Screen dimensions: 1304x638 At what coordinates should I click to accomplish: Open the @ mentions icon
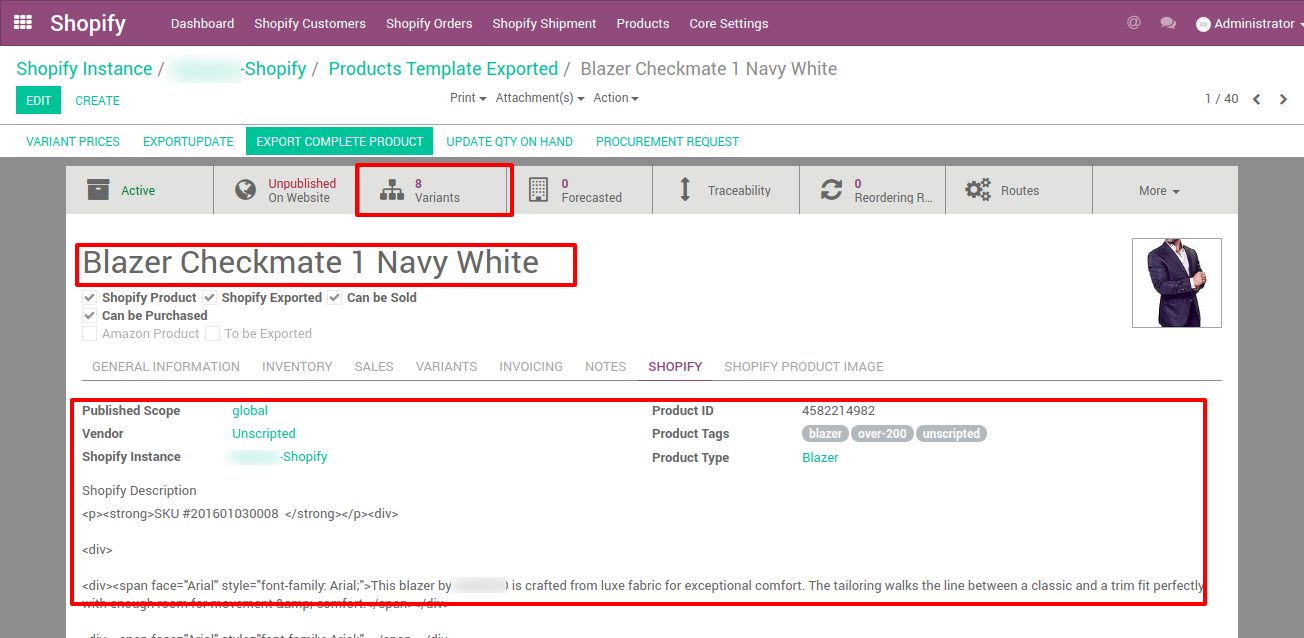1133,23
